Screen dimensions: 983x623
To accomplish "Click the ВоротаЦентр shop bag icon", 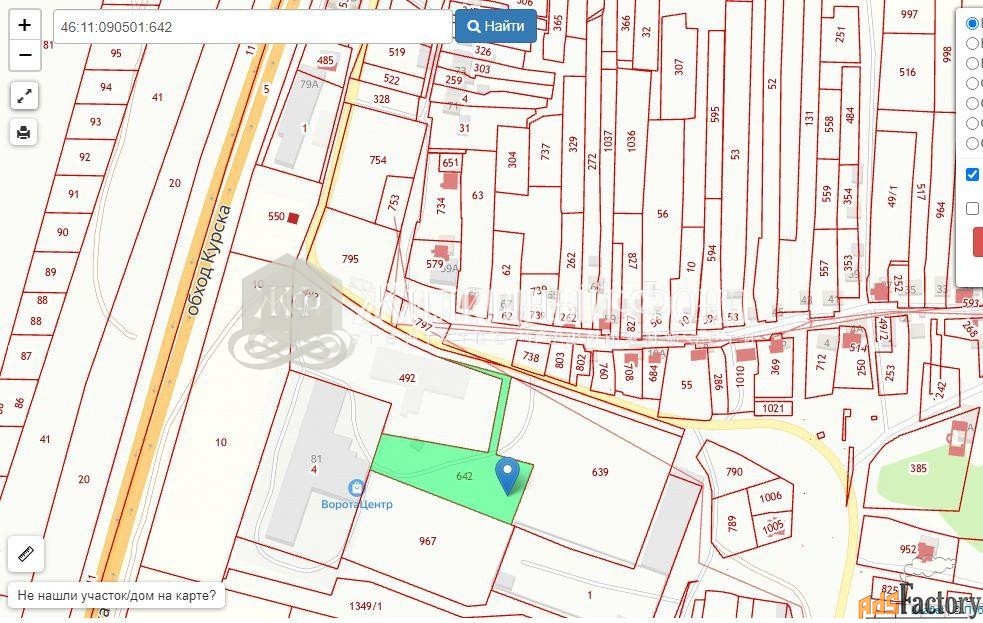I will 356,488.
